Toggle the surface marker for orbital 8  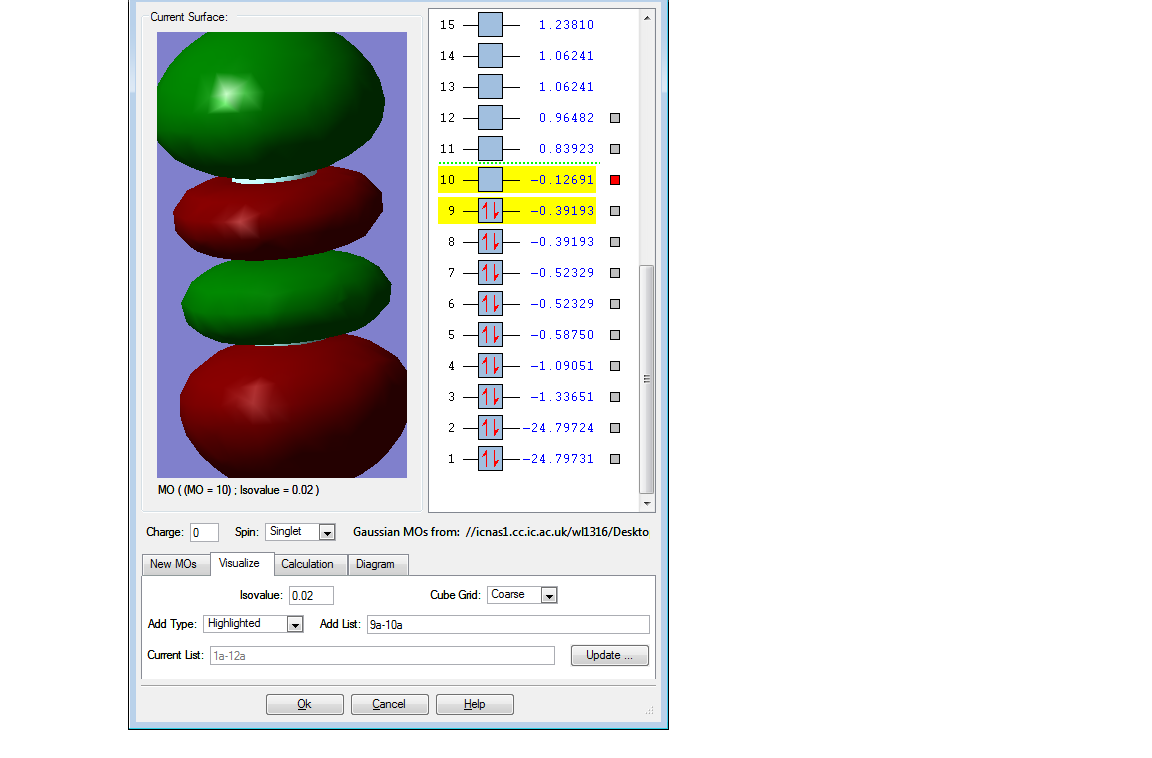[616, 242]
